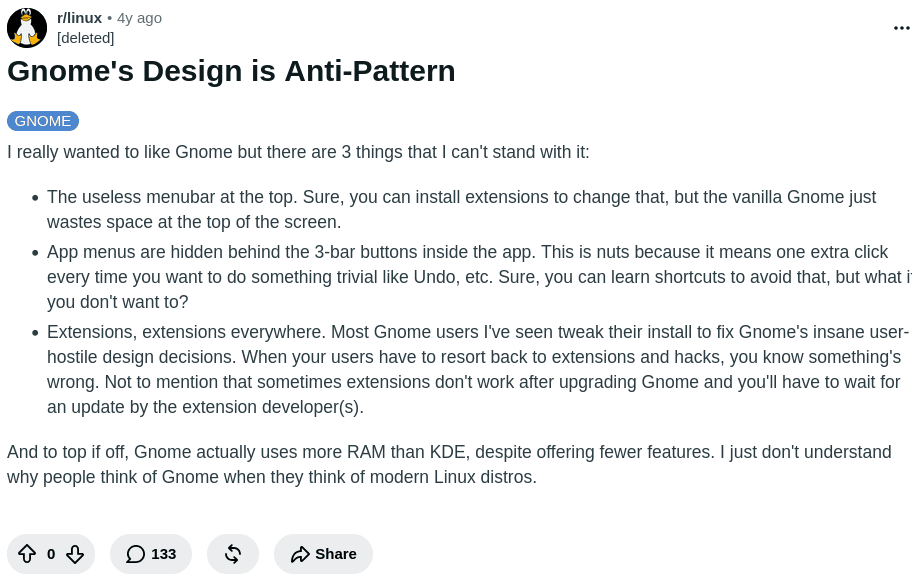The image size is (912, 582).
Task: Share this post
Action: 323,554
